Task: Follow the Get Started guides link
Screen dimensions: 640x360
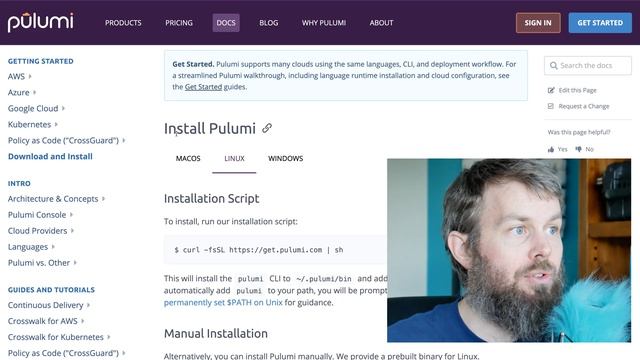Action: (x=203, y=87)
